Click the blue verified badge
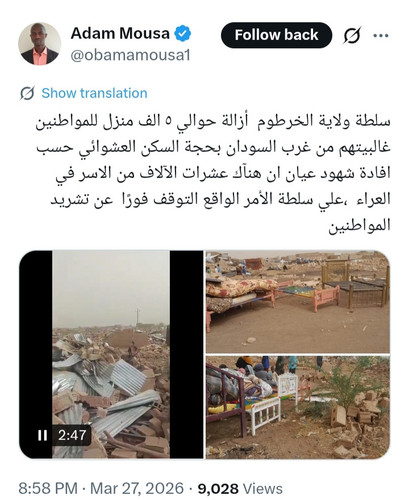Viewport: 409px width, 500px height. (x=182, y=33)
